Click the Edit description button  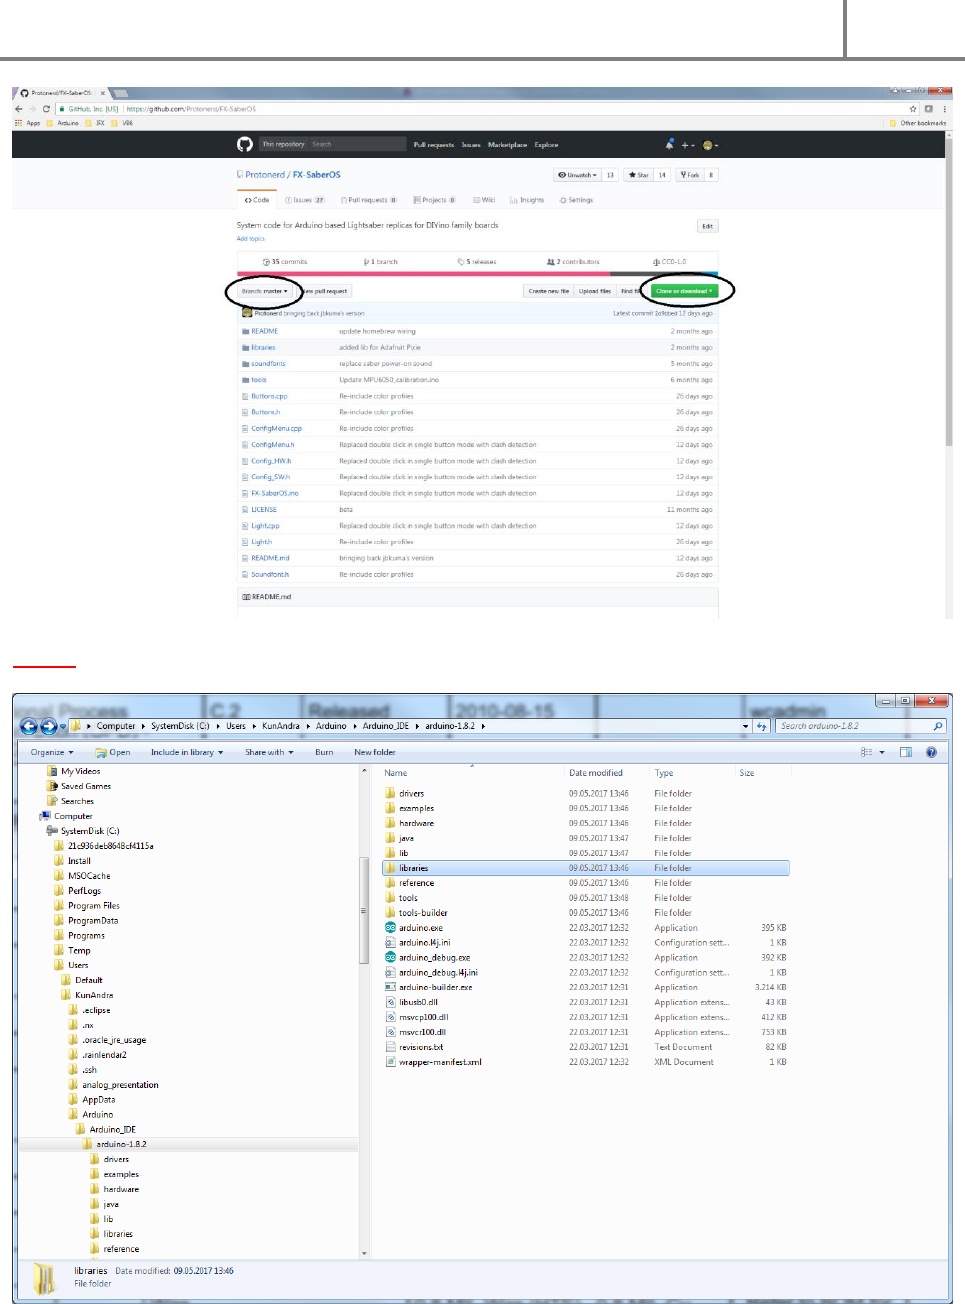(x=707, y=226)
